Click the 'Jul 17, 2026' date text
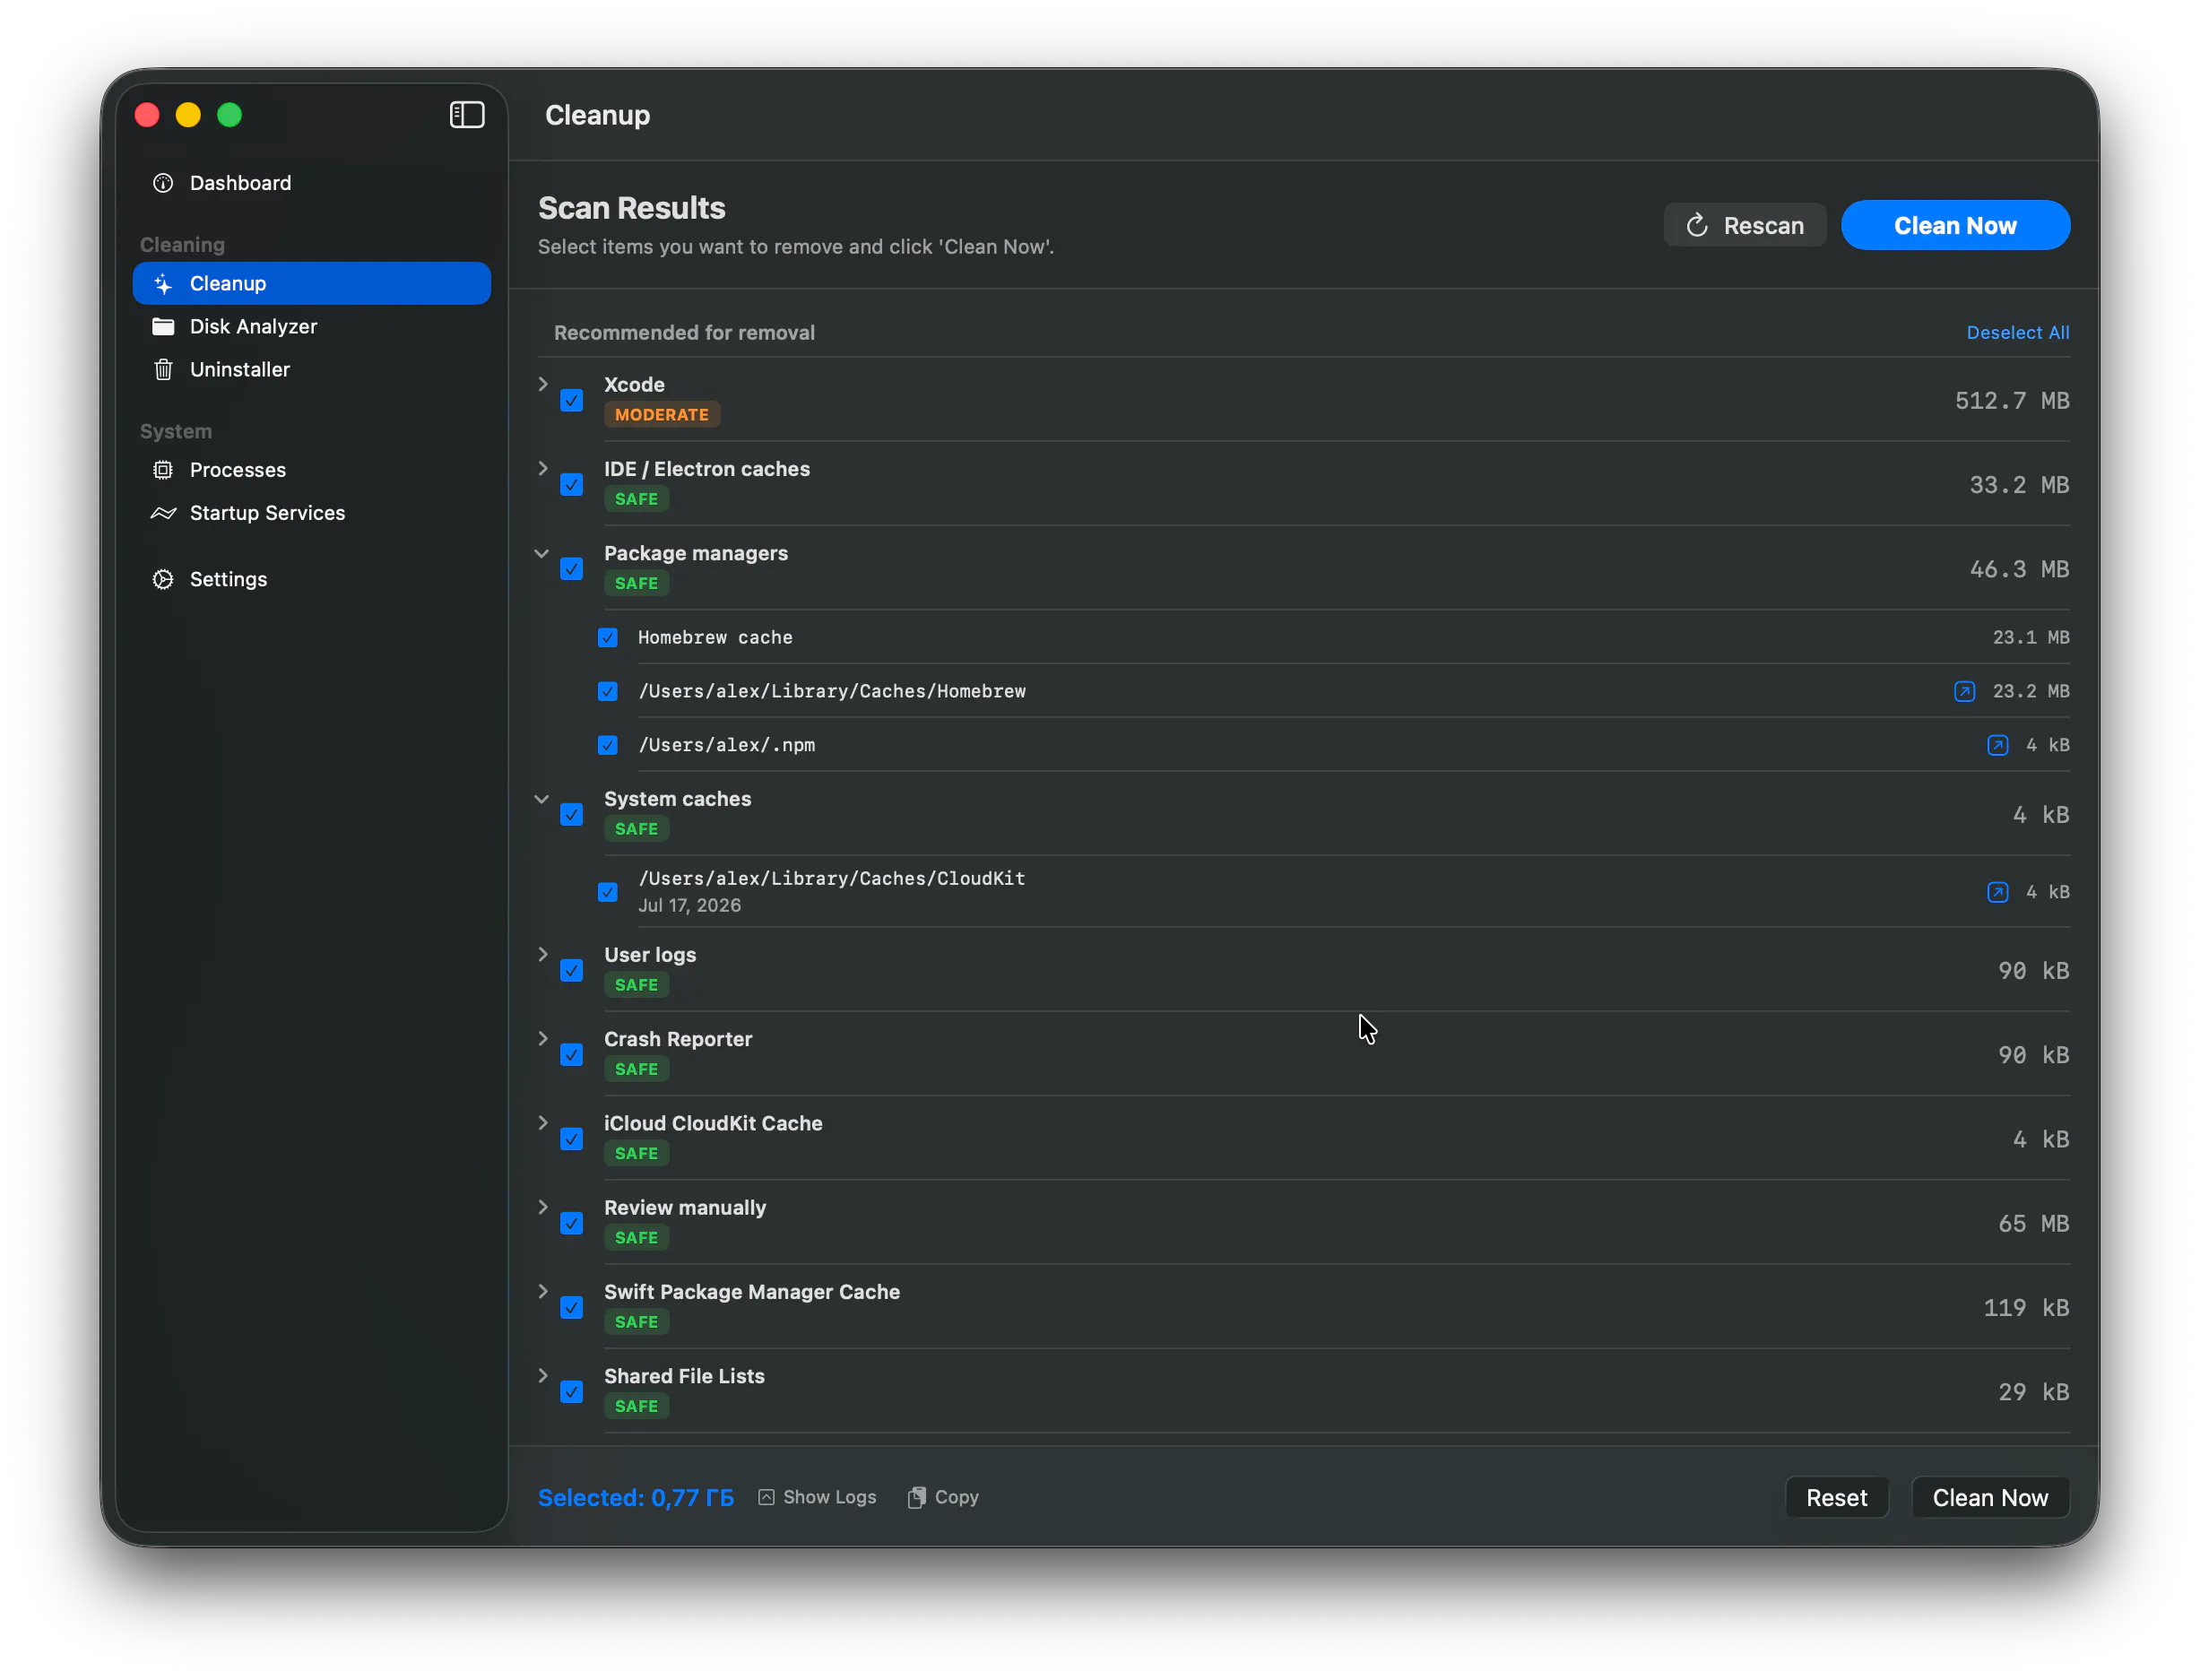The image size is (2200, 1680). pos(690,906)
